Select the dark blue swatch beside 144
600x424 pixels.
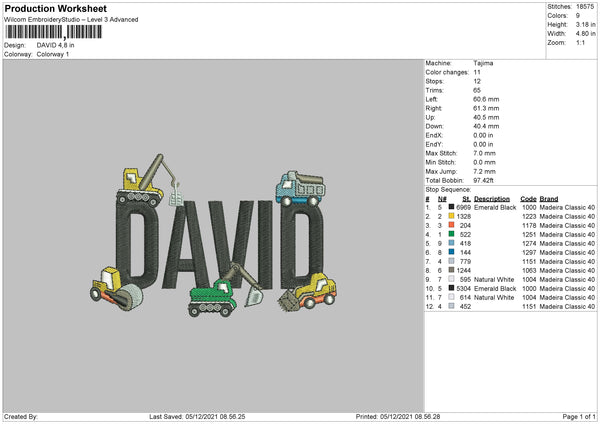point(452,252)
